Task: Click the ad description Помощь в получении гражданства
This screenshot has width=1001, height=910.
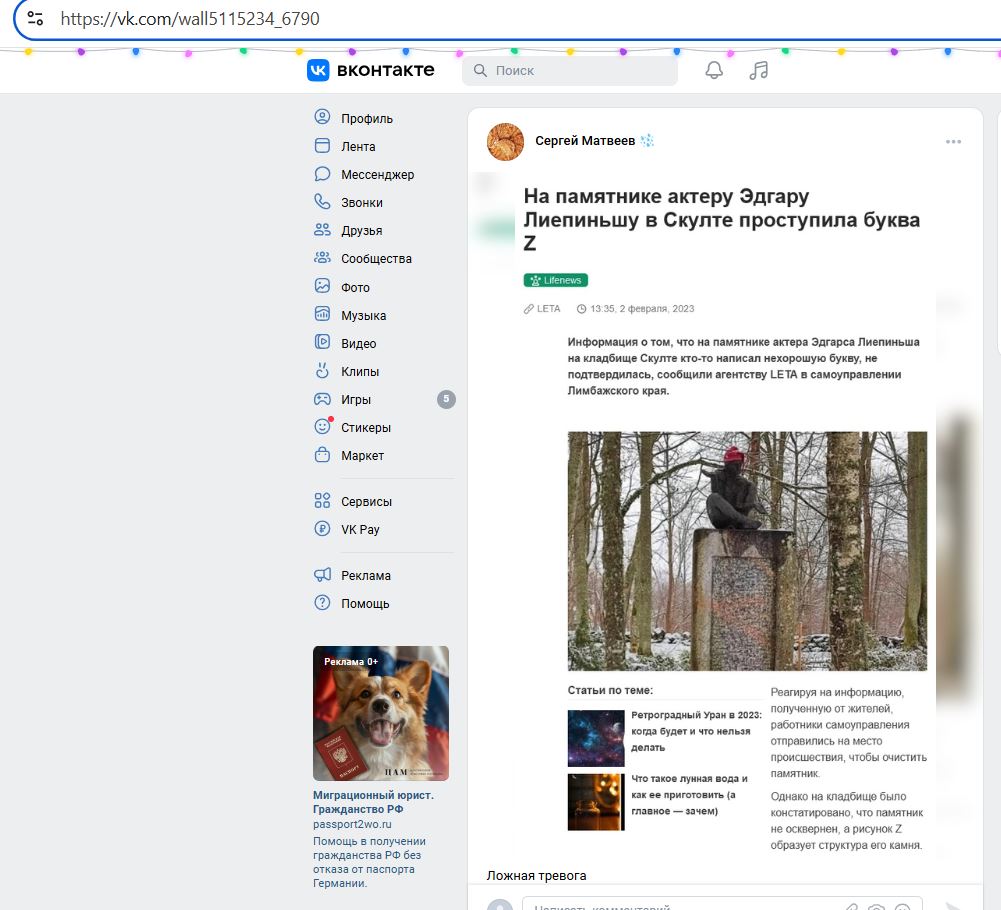Action: [370, 862]
